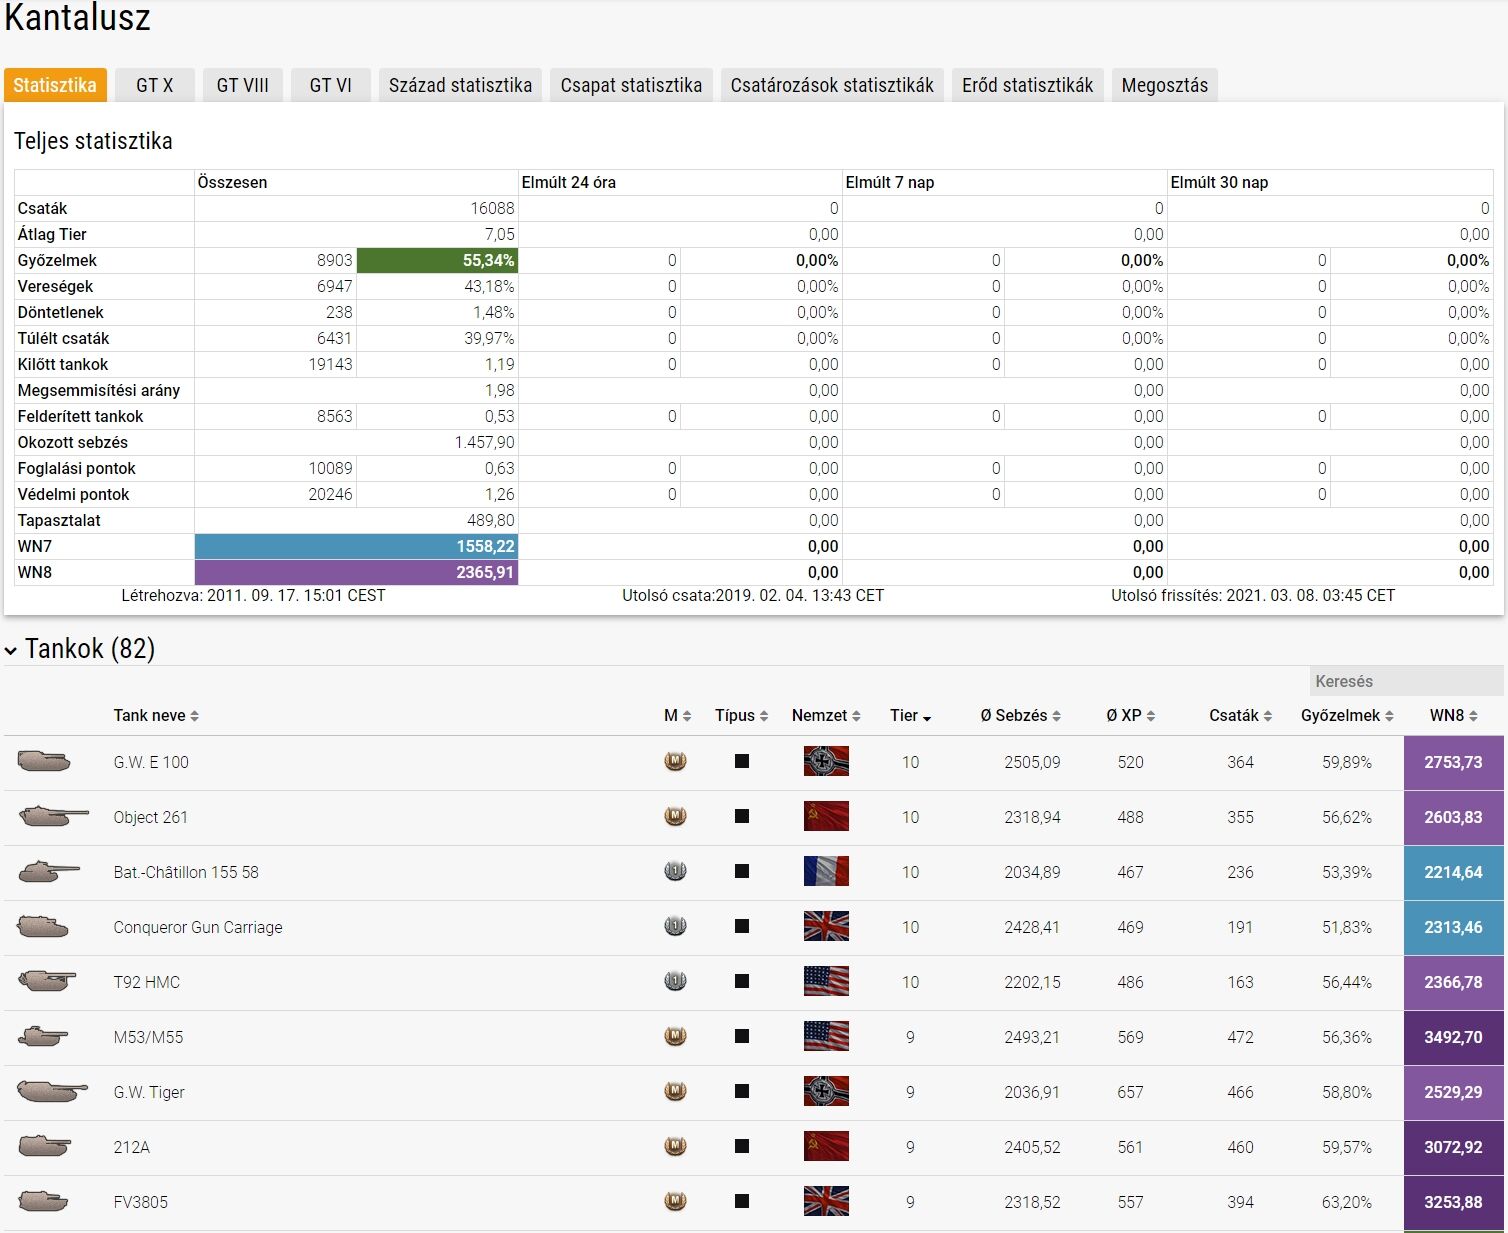Screen dimensions: 1508x1233
Task: Click the US flag in M53/M55 row
Action: [x=826, y=1037]
